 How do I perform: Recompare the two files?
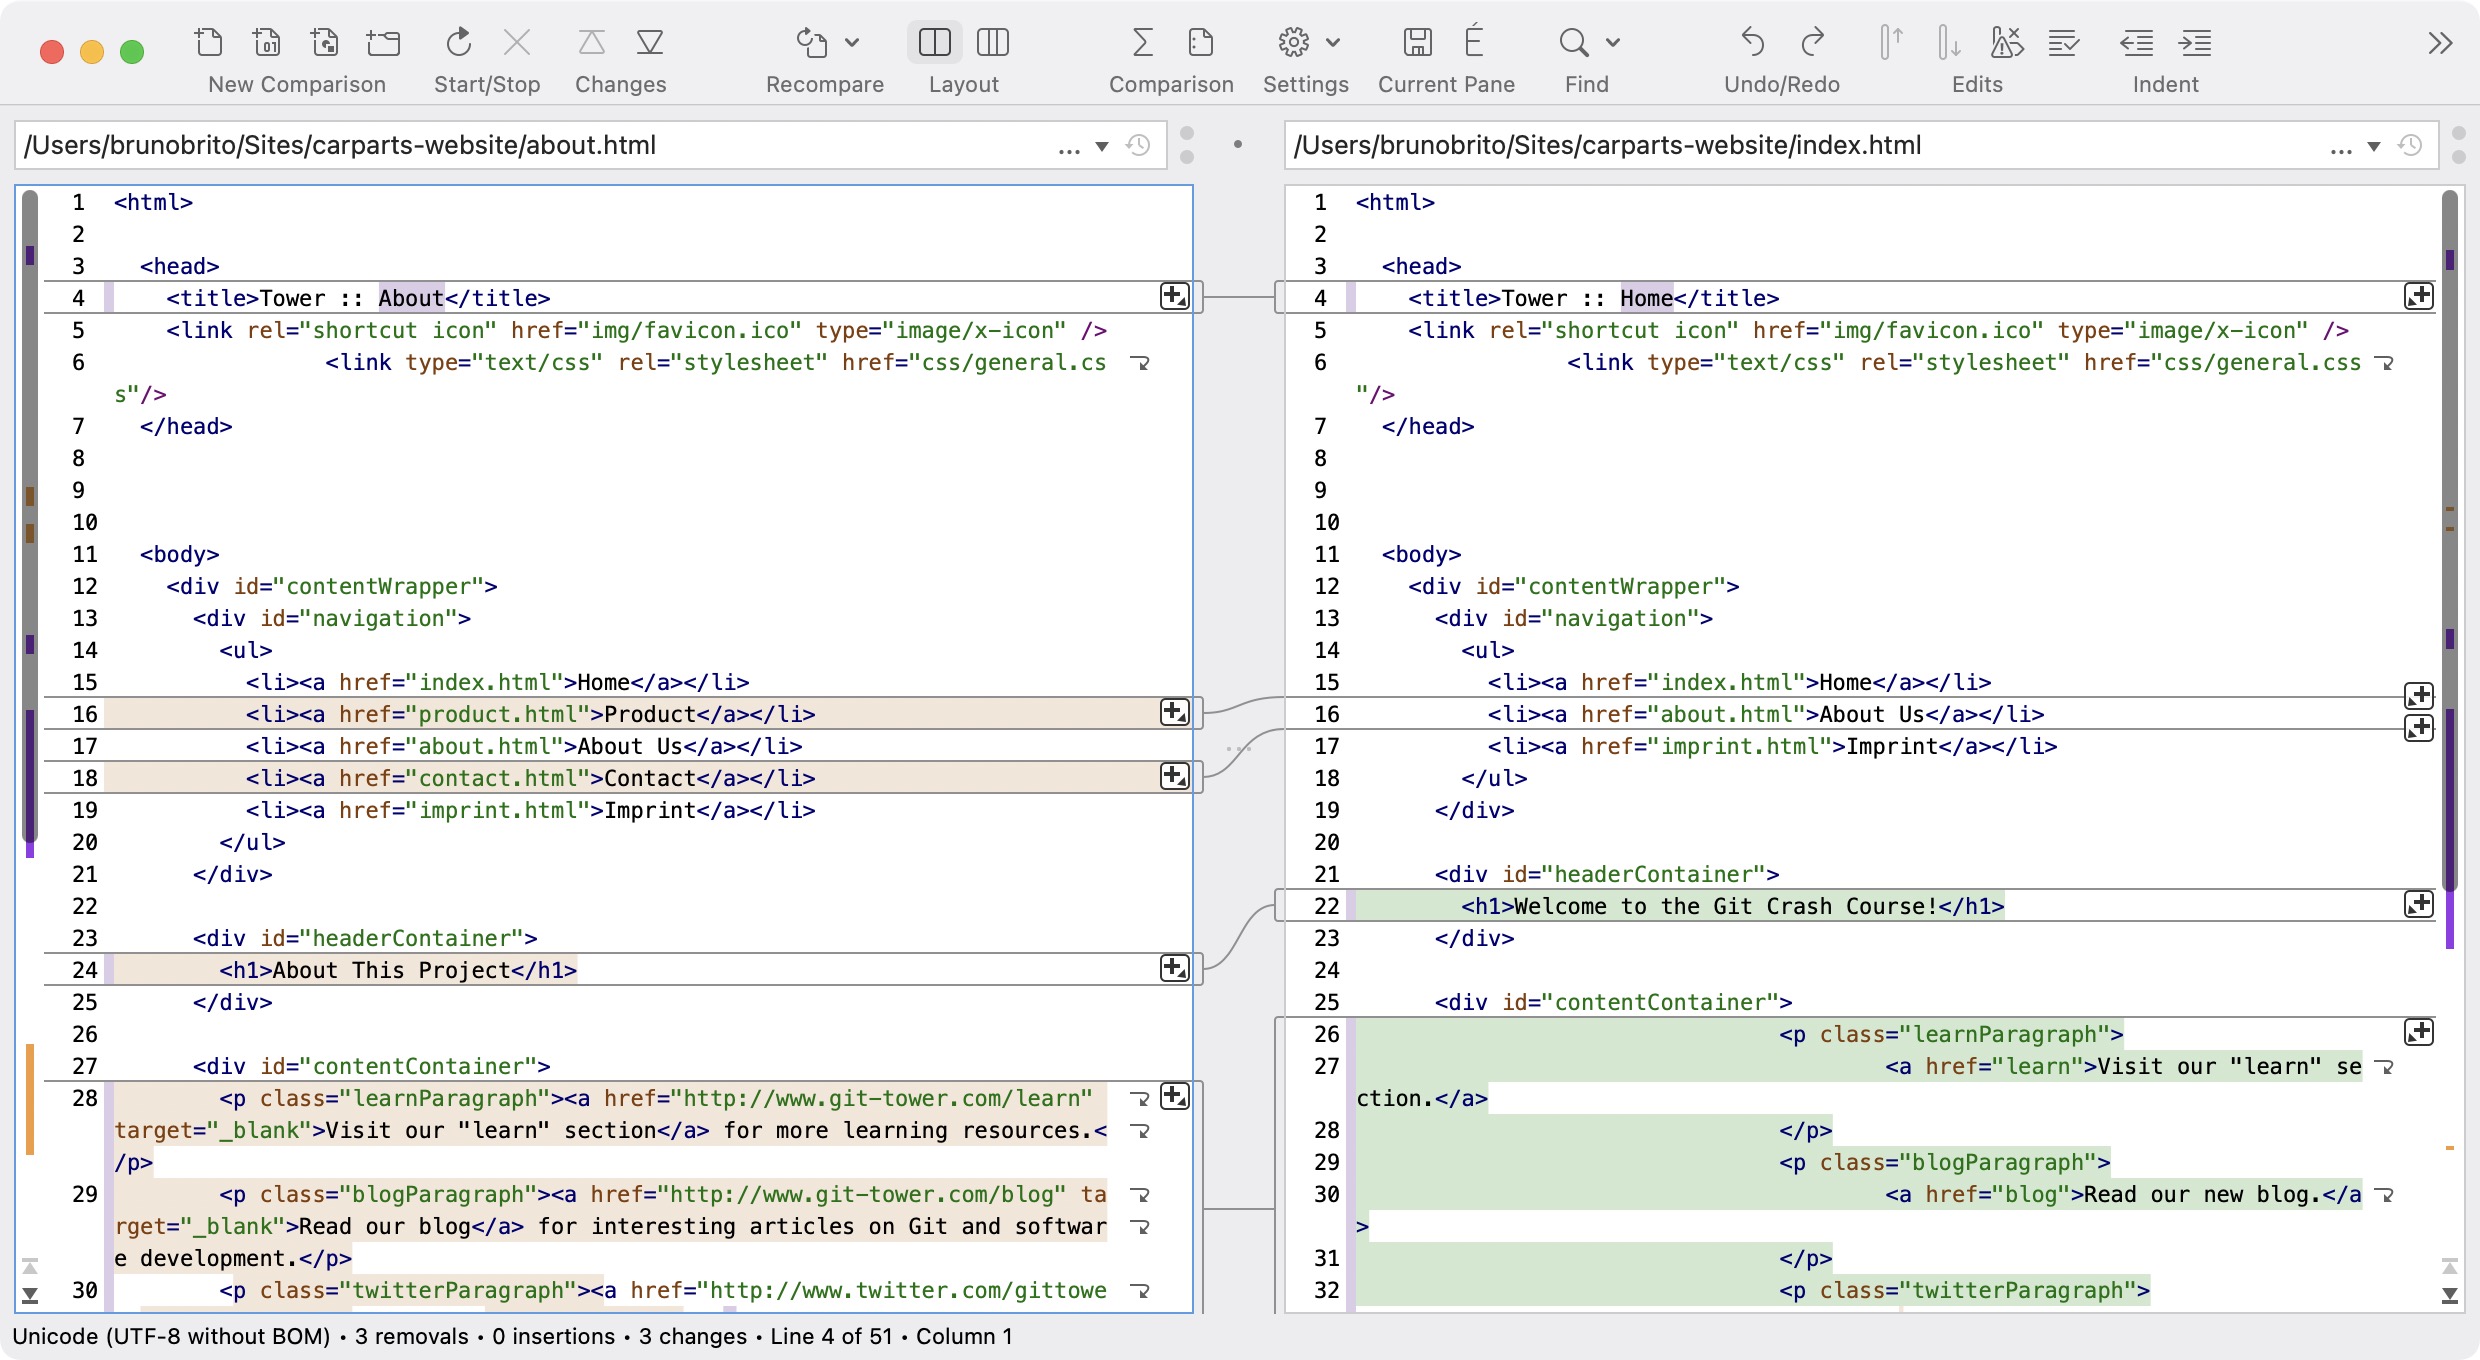(810, 42)
